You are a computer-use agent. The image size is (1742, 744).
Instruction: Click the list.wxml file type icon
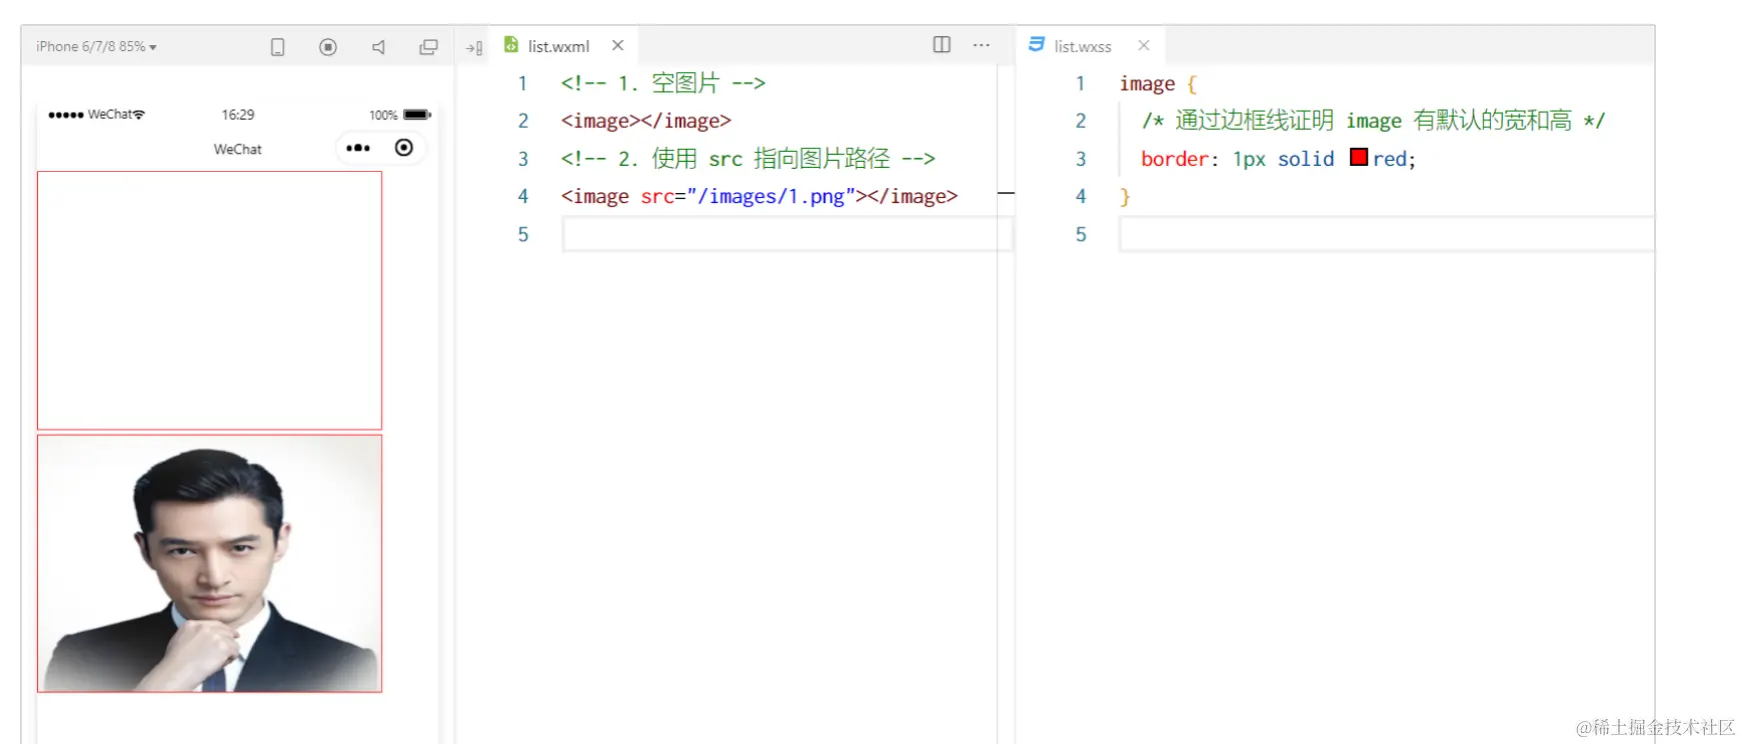[511, 45]
